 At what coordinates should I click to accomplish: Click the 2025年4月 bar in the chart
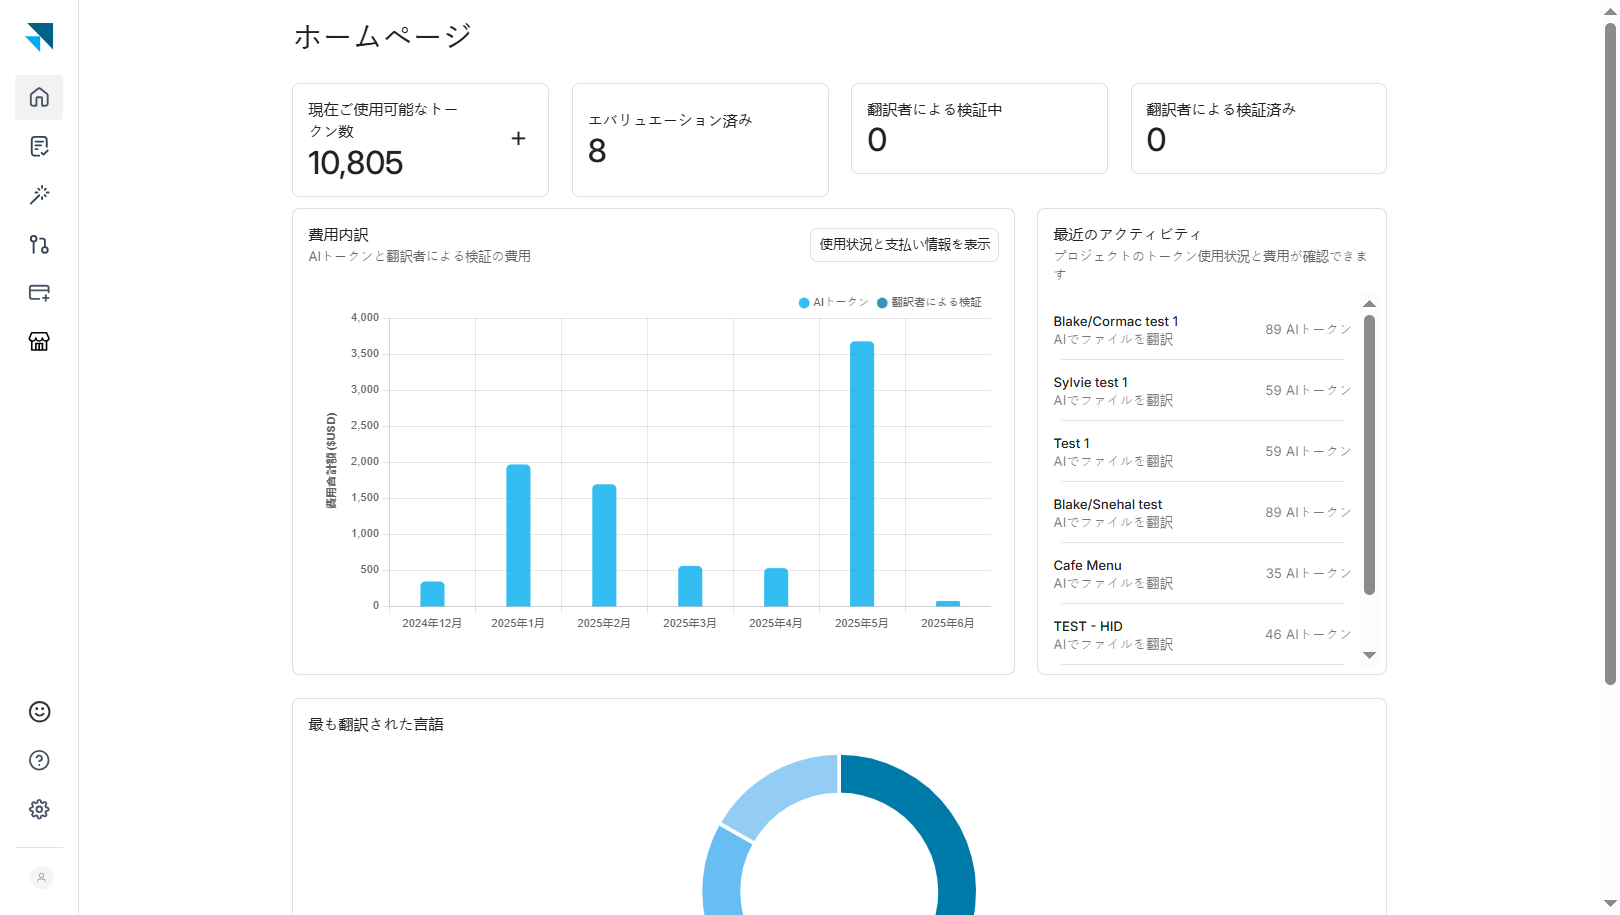(776, 587)
